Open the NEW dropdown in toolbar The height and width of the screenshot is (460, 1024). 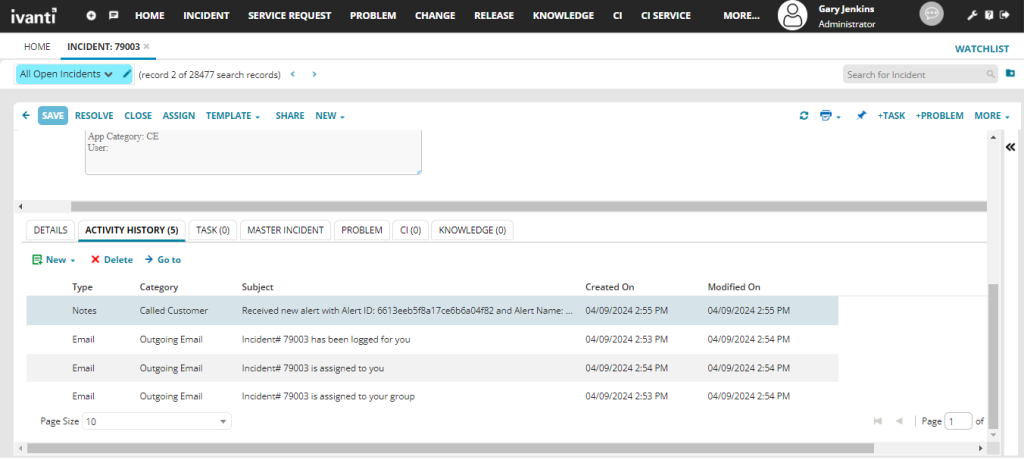[330, 116]
